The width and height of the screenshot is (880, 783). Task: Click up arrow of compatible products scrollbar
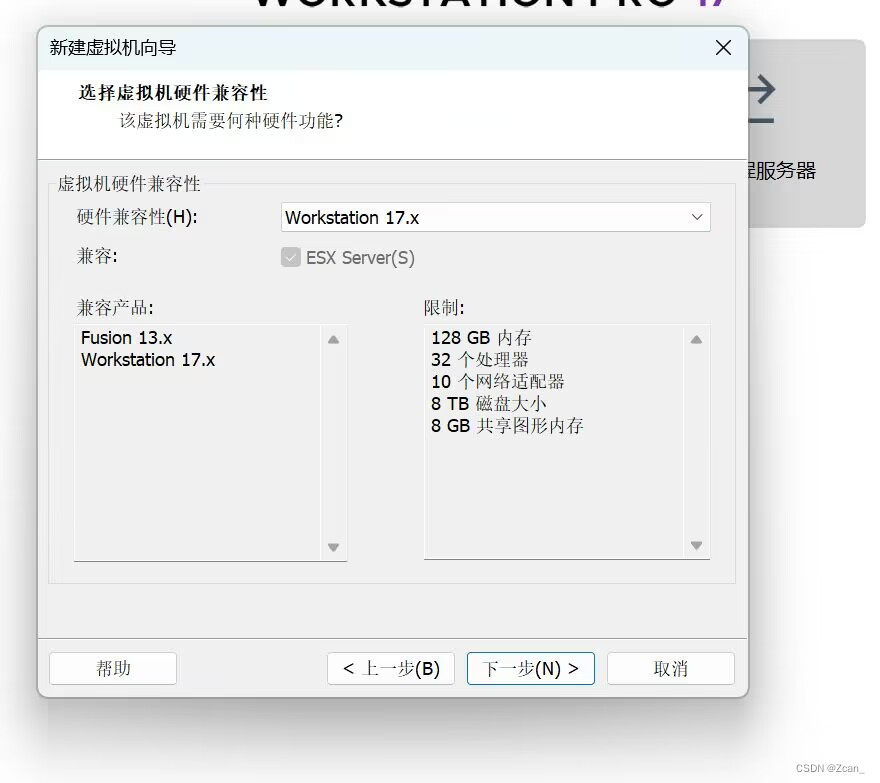(x=333, y=340)
